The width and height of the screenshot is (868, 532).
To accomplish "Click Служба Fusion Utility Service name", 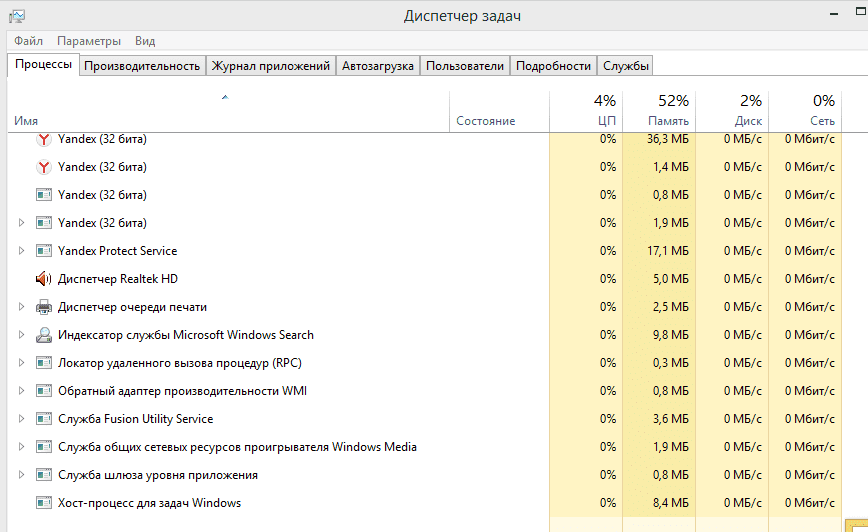I will tap(136, 419).
